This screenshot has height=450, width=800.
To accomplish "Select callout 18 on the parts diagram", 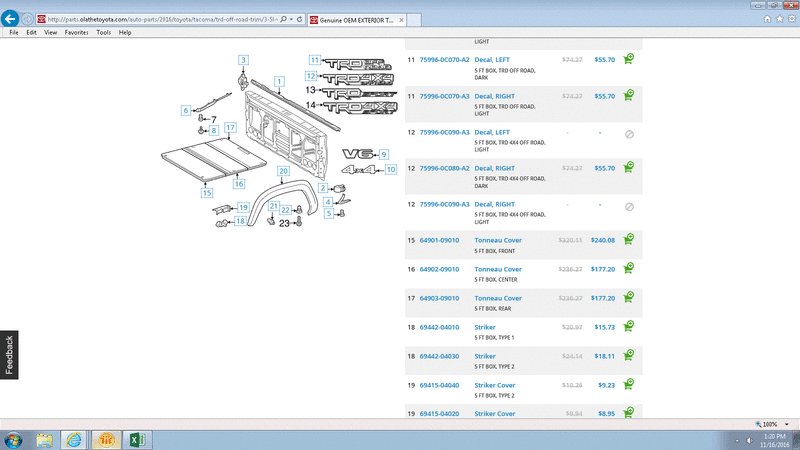I will click(x=240, y=221).
